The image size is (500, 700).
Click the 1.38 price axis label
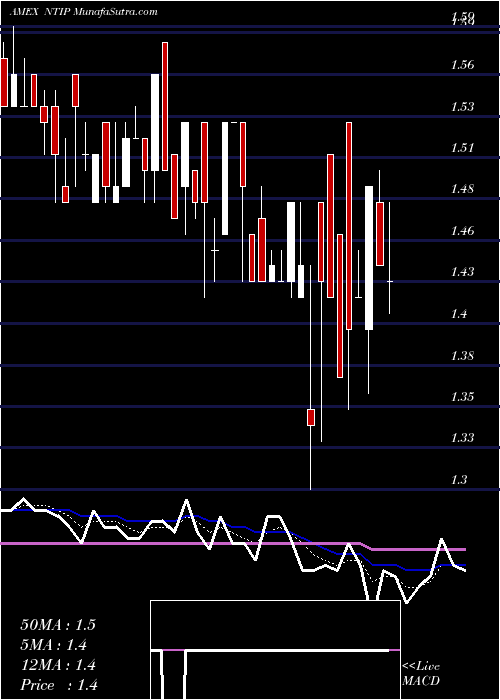462,356
